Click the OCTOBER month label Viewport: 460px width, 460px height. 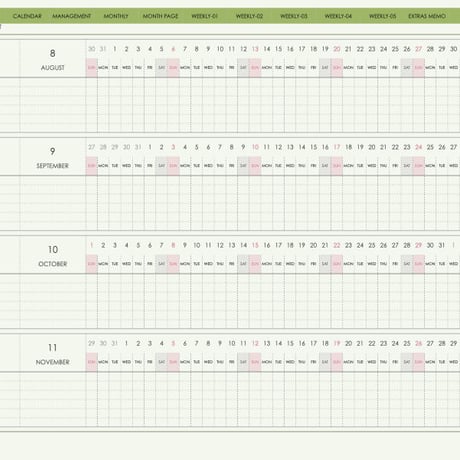53,264
